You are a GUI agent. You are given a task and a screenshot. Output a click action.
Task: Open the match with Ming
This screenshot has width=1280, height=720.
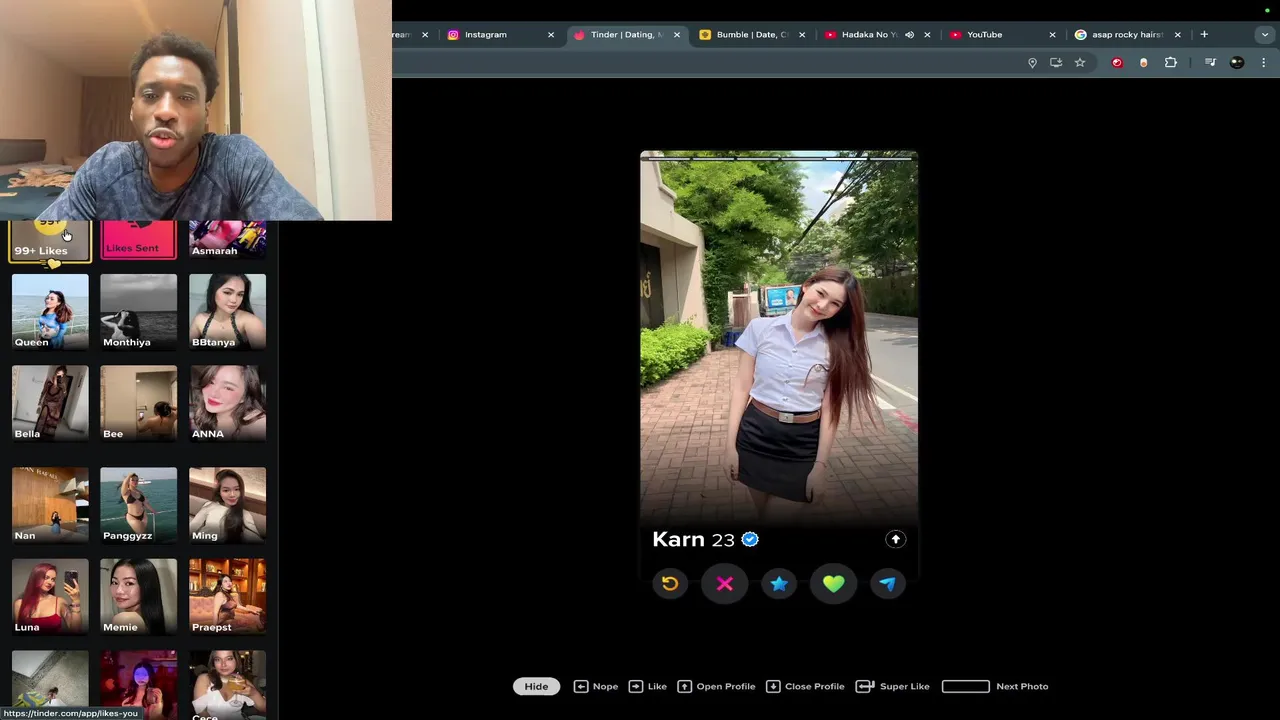click(x=227, y=505)
